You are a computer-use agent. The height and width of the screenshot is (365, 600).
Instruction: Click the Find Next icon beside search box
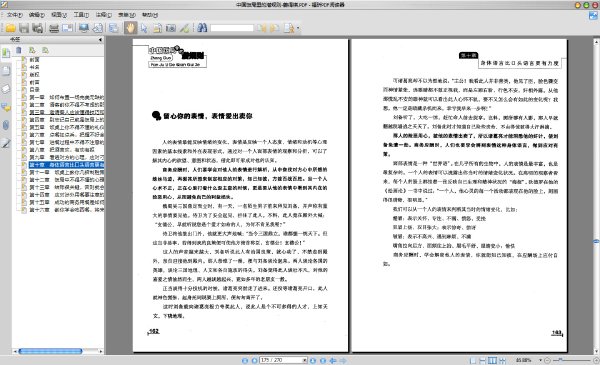tap(274, 28)
